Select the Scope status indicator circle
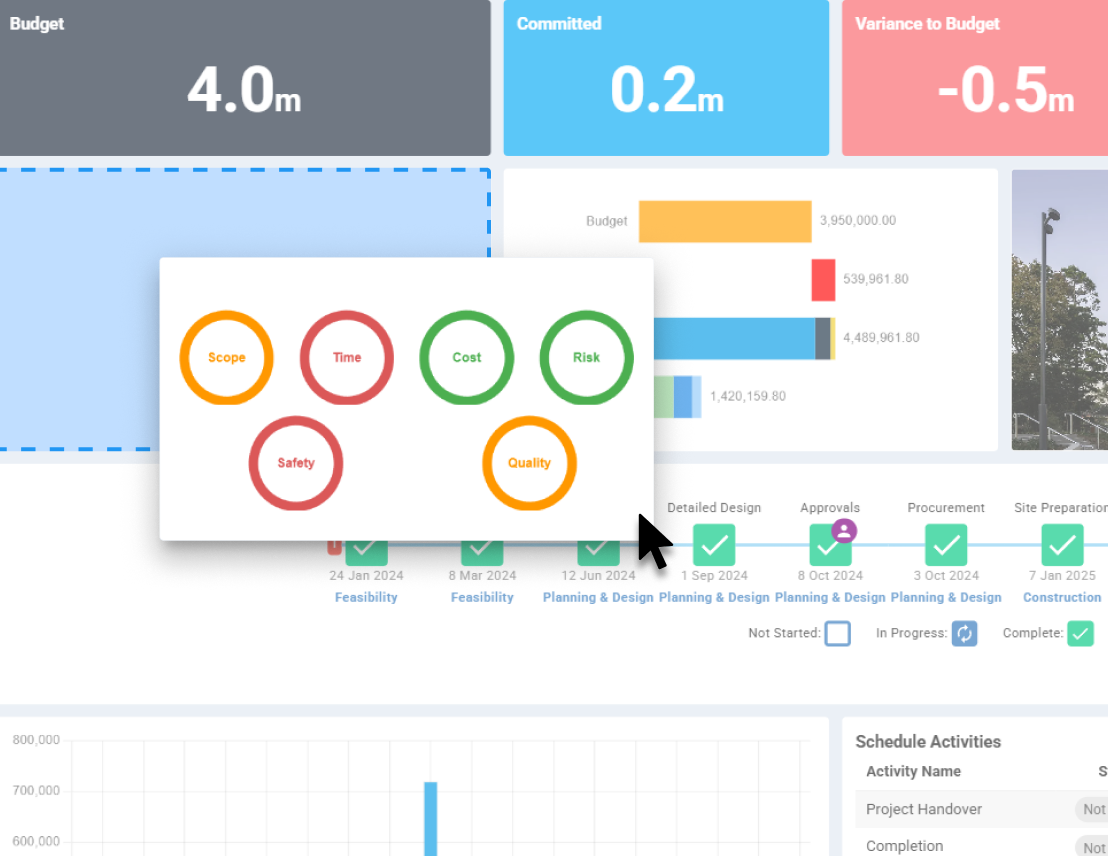This screenshot has height=856, width=1108. point(227,357)
